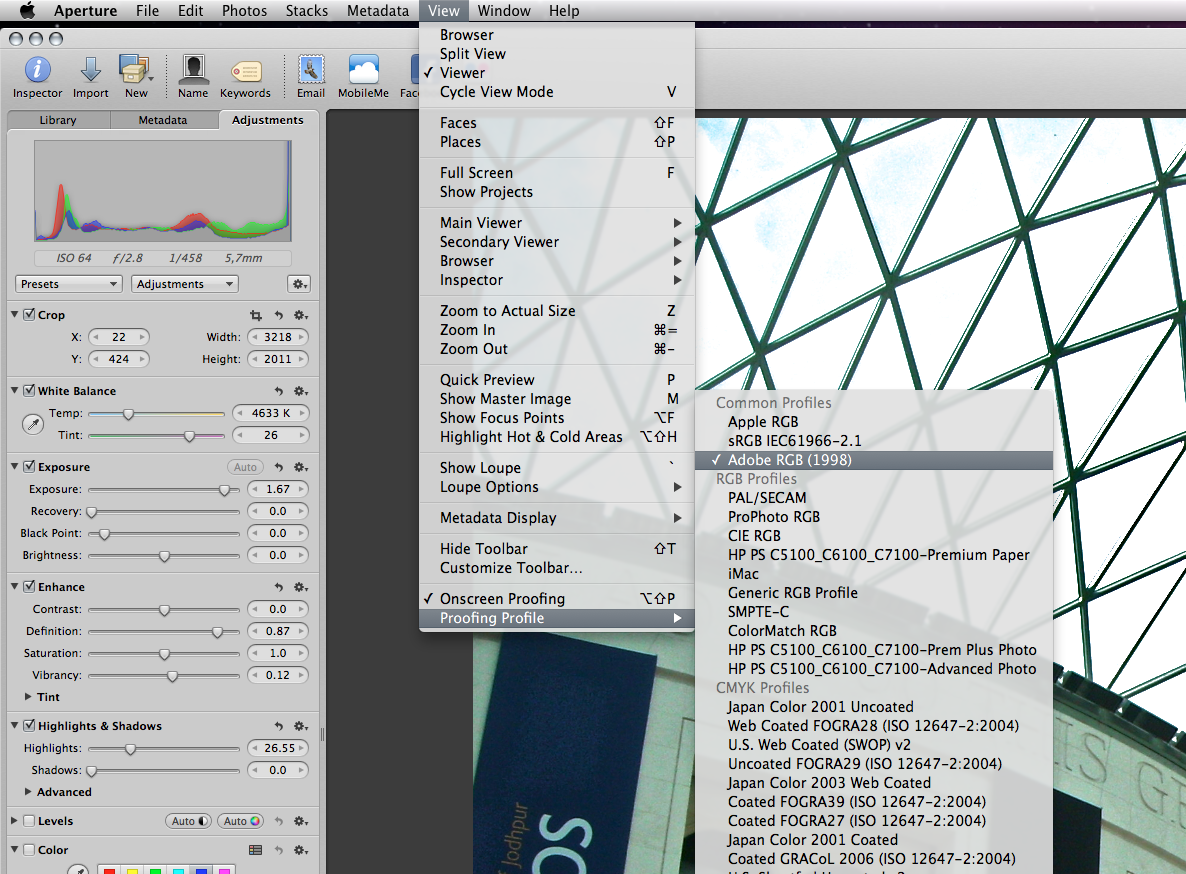Reset the Enhance adjustment
This screenshot has height=874, width=1186.
tap(278, 587)
